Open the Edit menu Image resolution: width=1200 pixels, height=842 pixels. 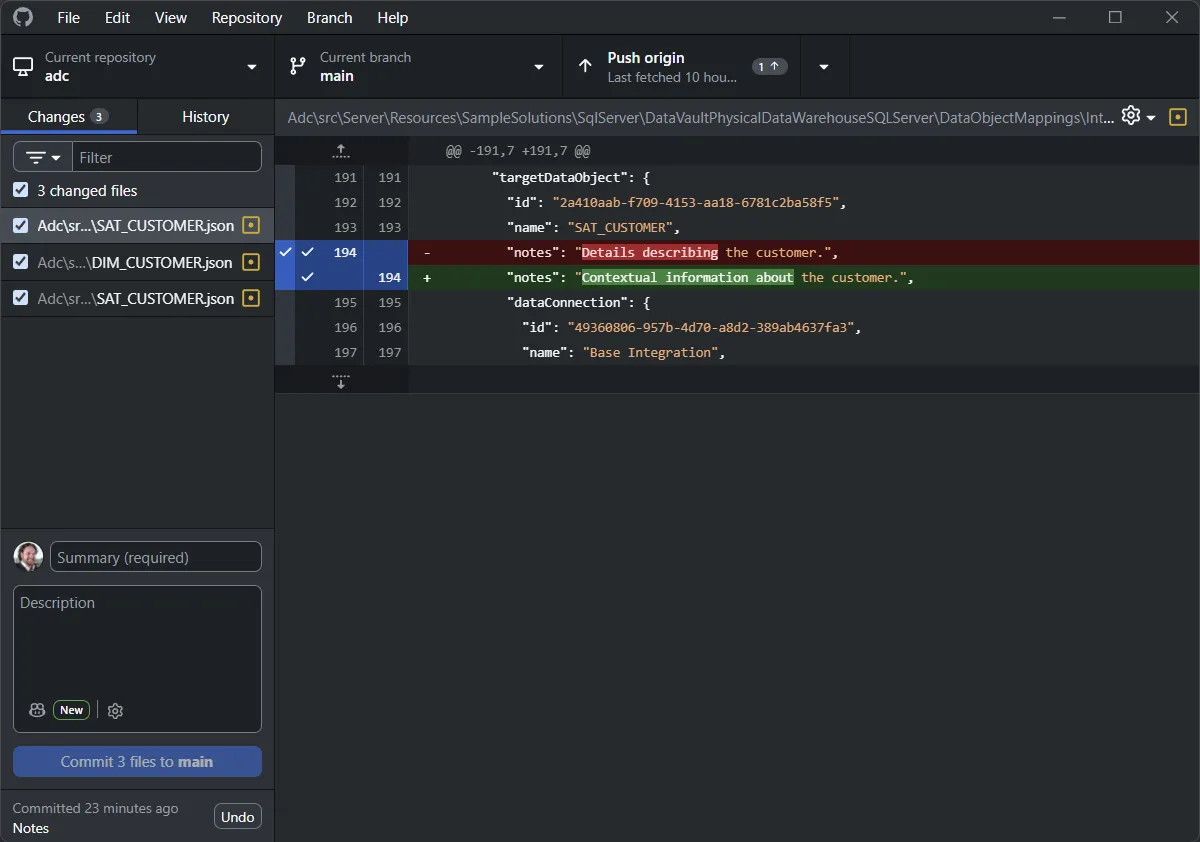pos(118,17)
